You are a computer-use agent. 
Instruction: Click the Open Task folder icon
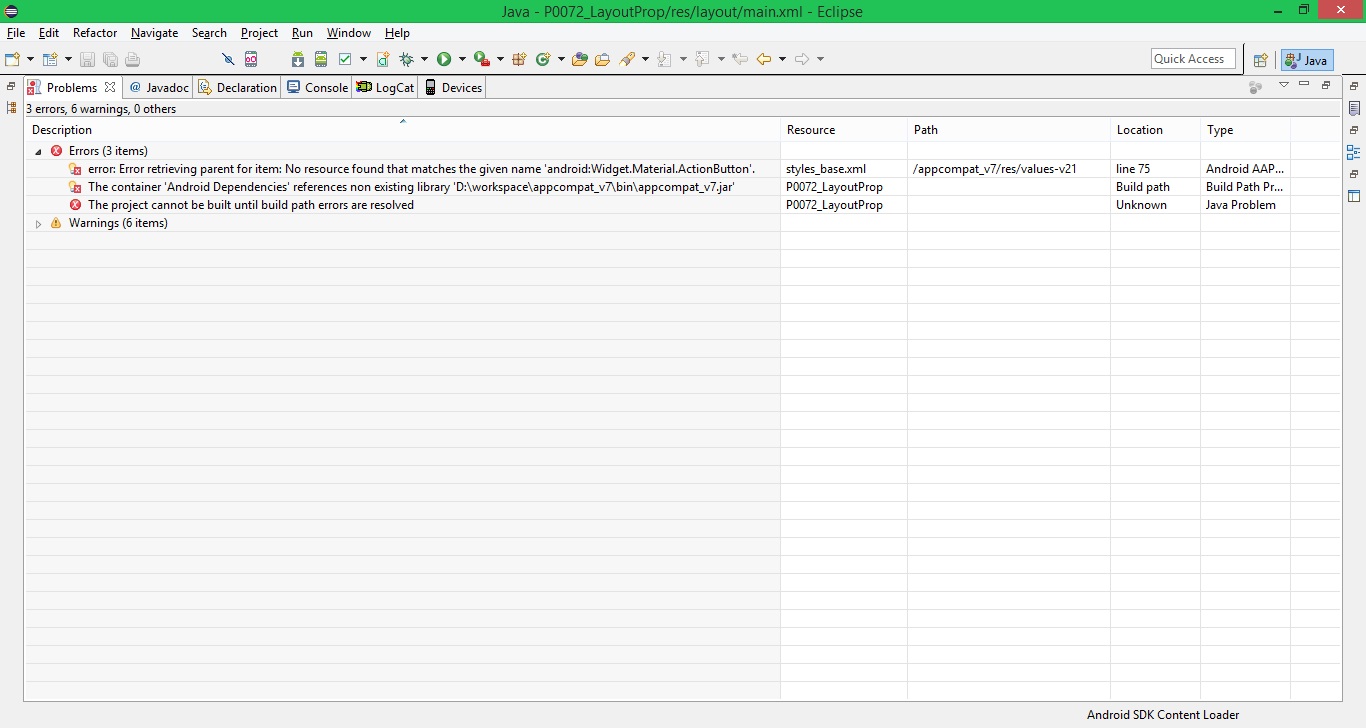[602, 59]
